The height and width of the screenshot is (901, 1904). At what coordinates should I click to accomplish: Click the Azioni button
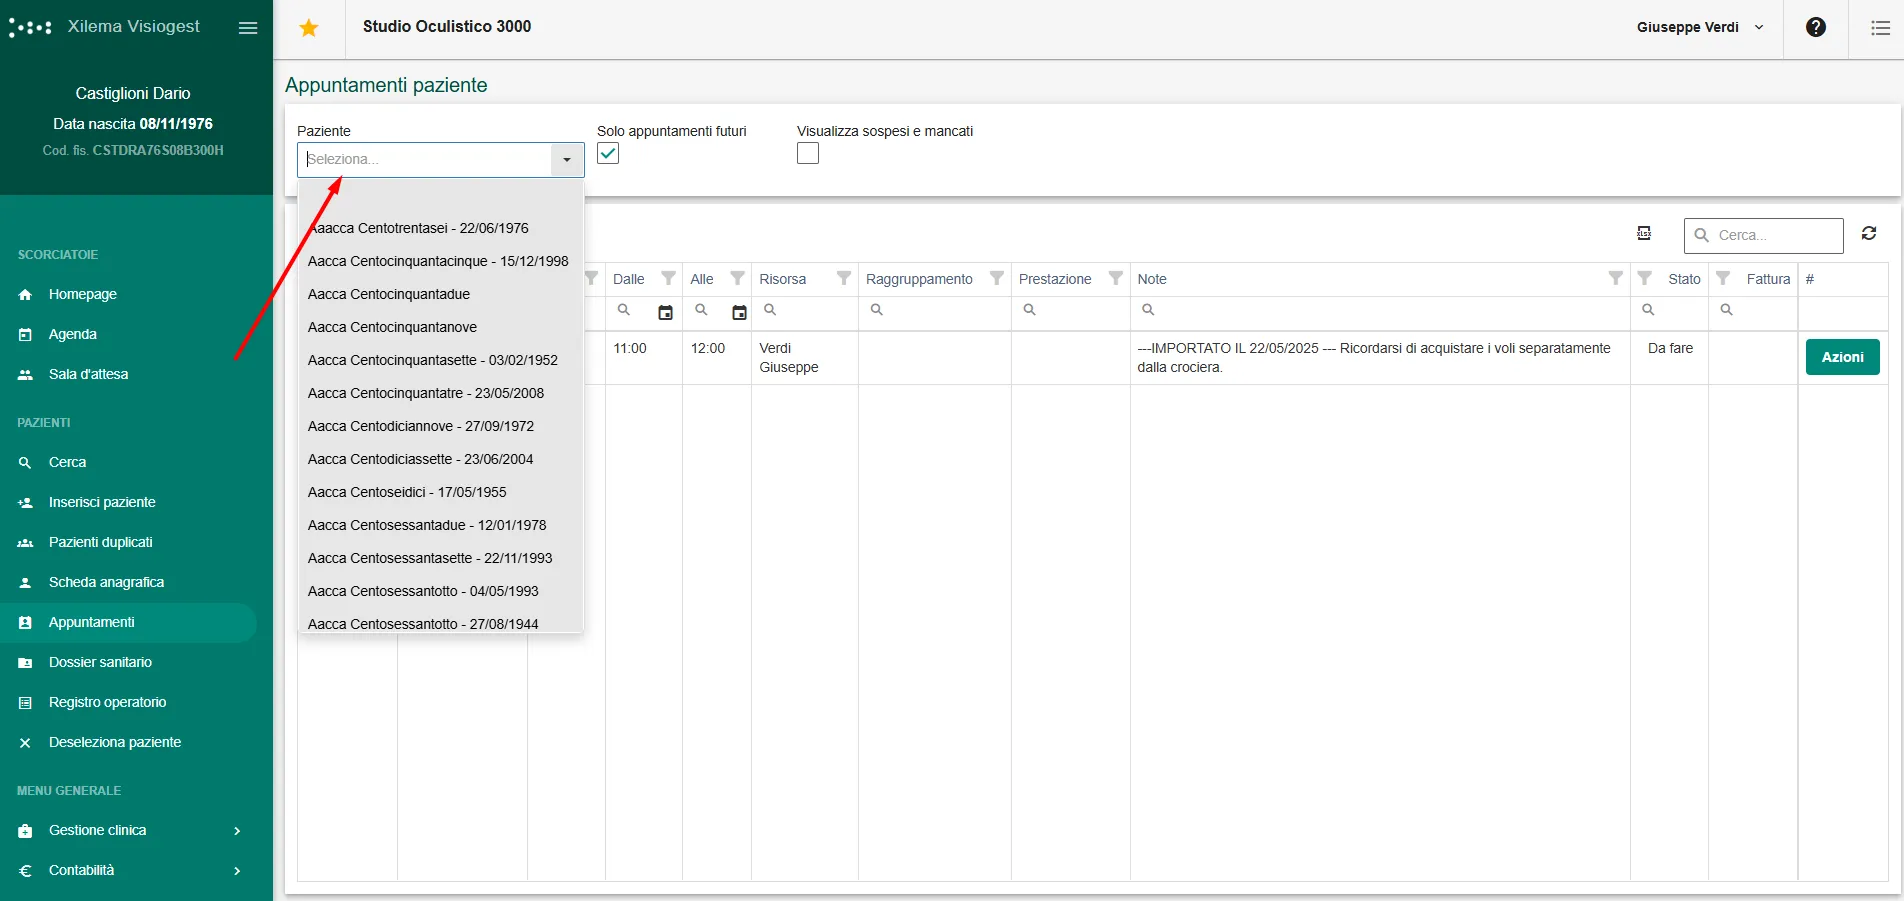click(x=1842, y=357)
